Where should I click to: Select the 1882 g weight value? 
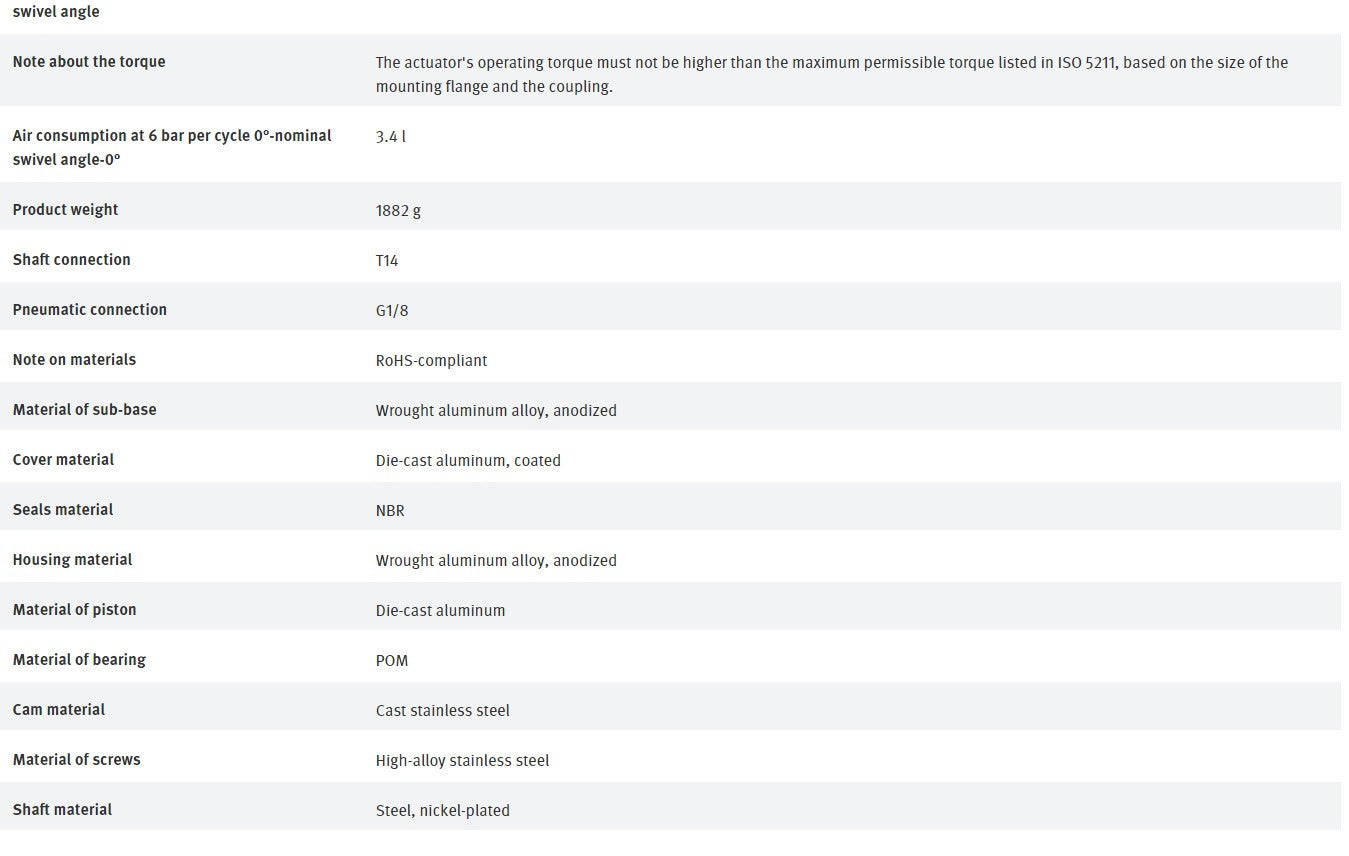[398, 211]
